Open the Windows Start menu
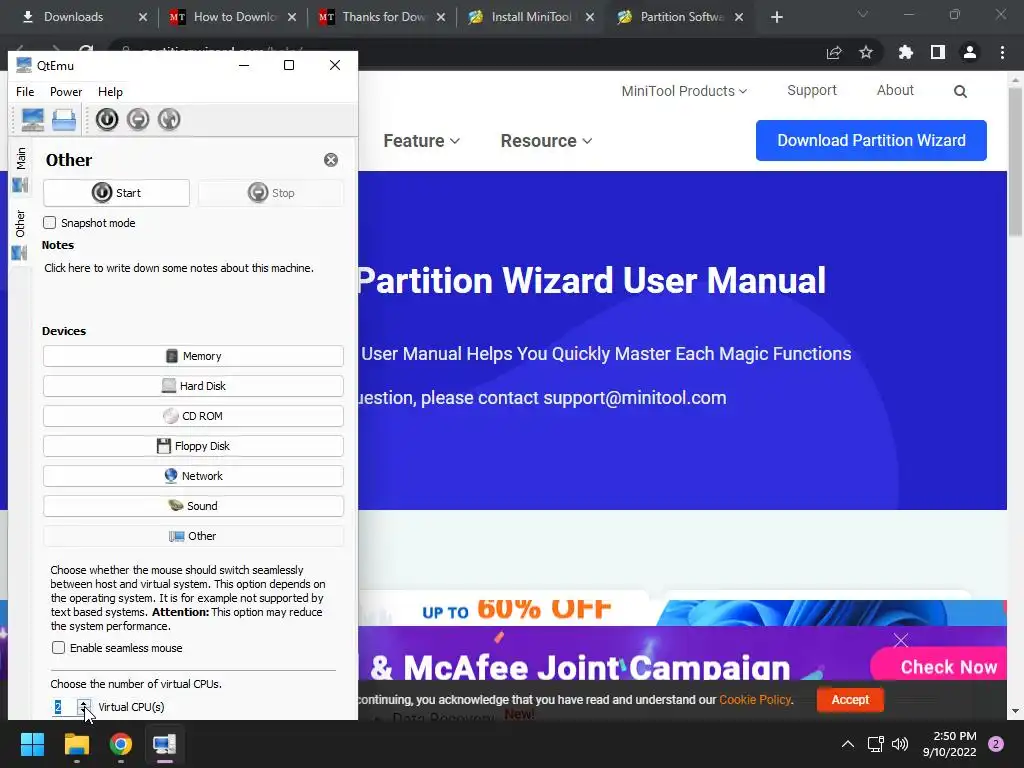 [33, 744]
